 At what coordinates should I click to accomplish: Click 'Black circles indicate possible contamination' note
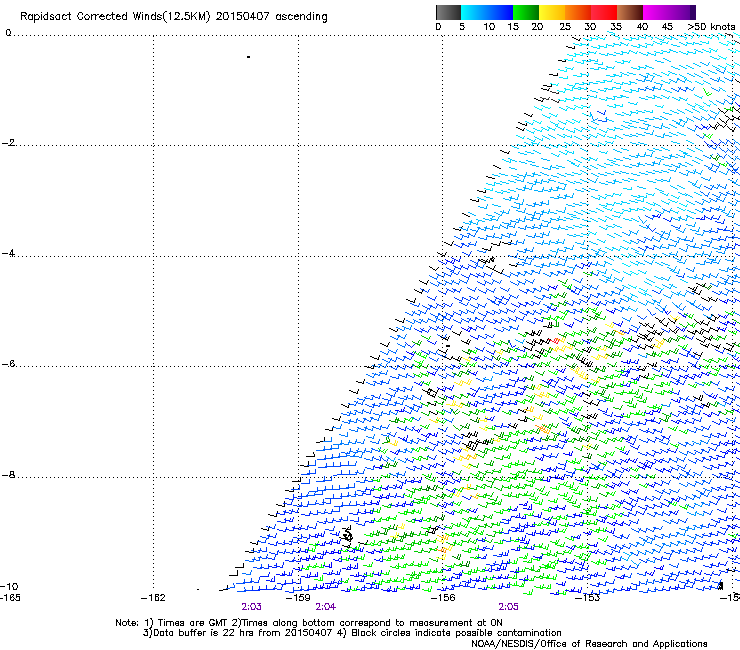coord(456,633)
